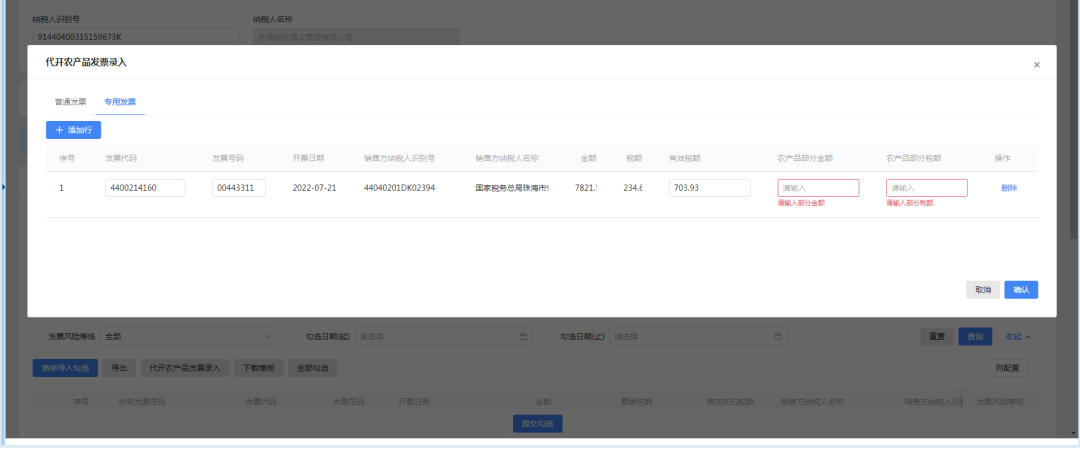Click the 添加行 button
This screenshot has height=449, width=1080.
coord(74,129)
